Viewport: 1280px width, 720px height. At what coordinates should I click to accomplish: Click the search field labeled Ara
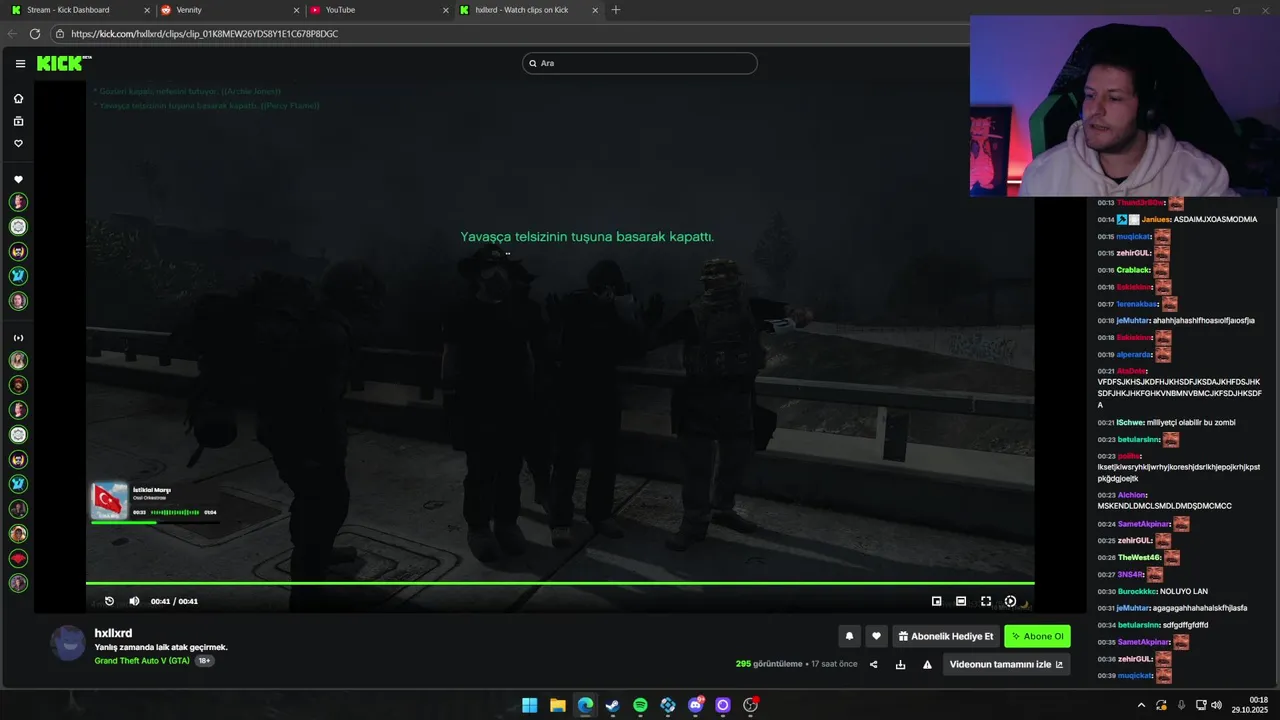640,63
